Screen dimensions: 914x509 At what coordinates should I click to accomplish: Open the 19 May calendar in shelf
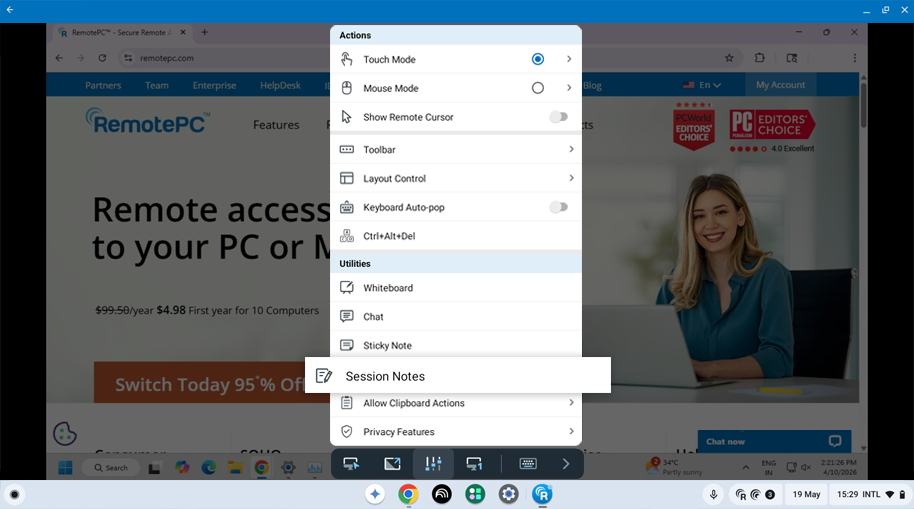[806, 494]
